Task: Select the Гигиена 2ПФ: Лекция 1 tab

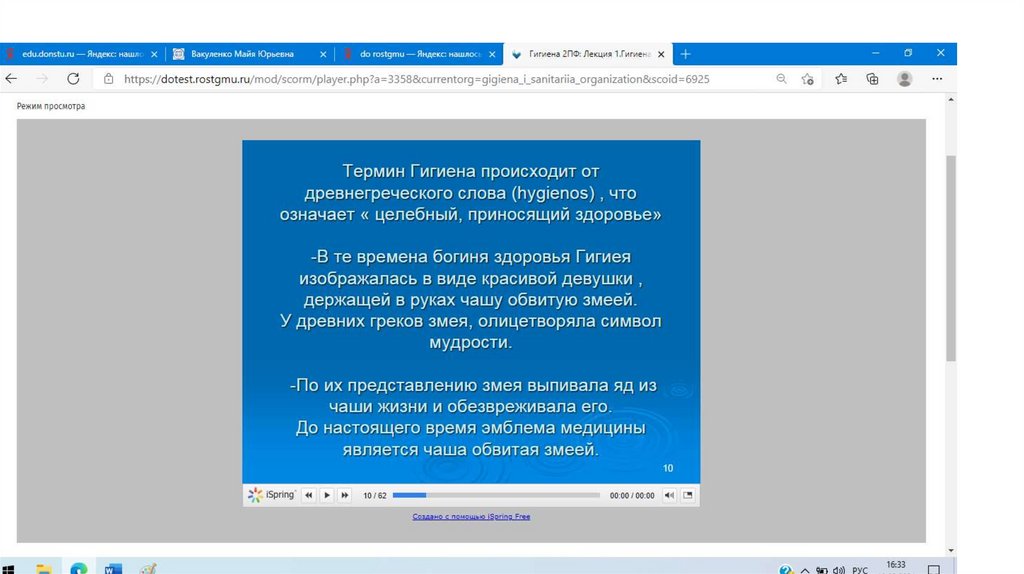Action: 590,54
